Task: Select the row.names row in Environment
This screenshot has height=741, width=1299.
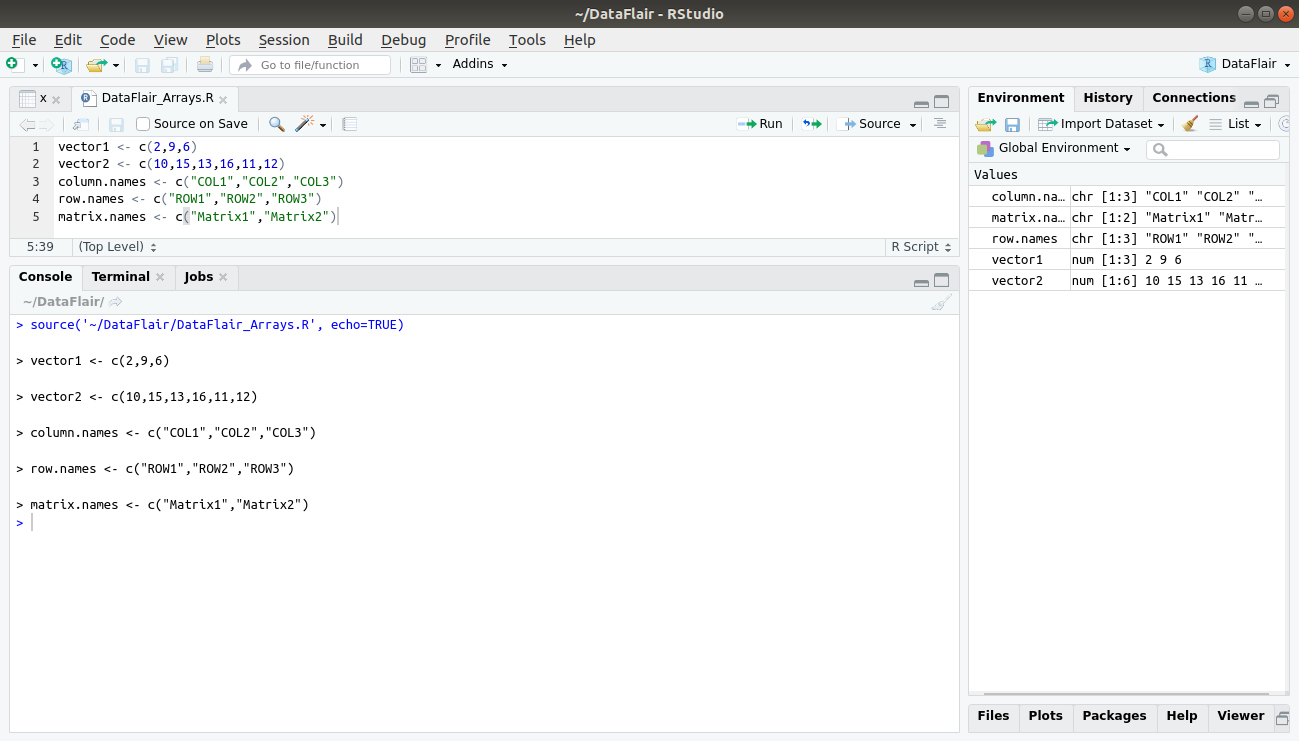Action: pos(1128,239)
